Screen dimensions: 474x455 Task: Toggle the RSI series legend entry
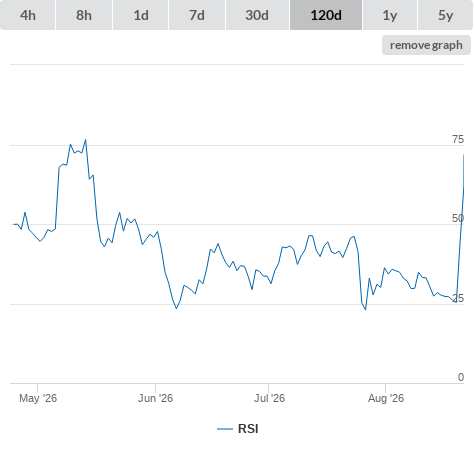coord(238,429)
